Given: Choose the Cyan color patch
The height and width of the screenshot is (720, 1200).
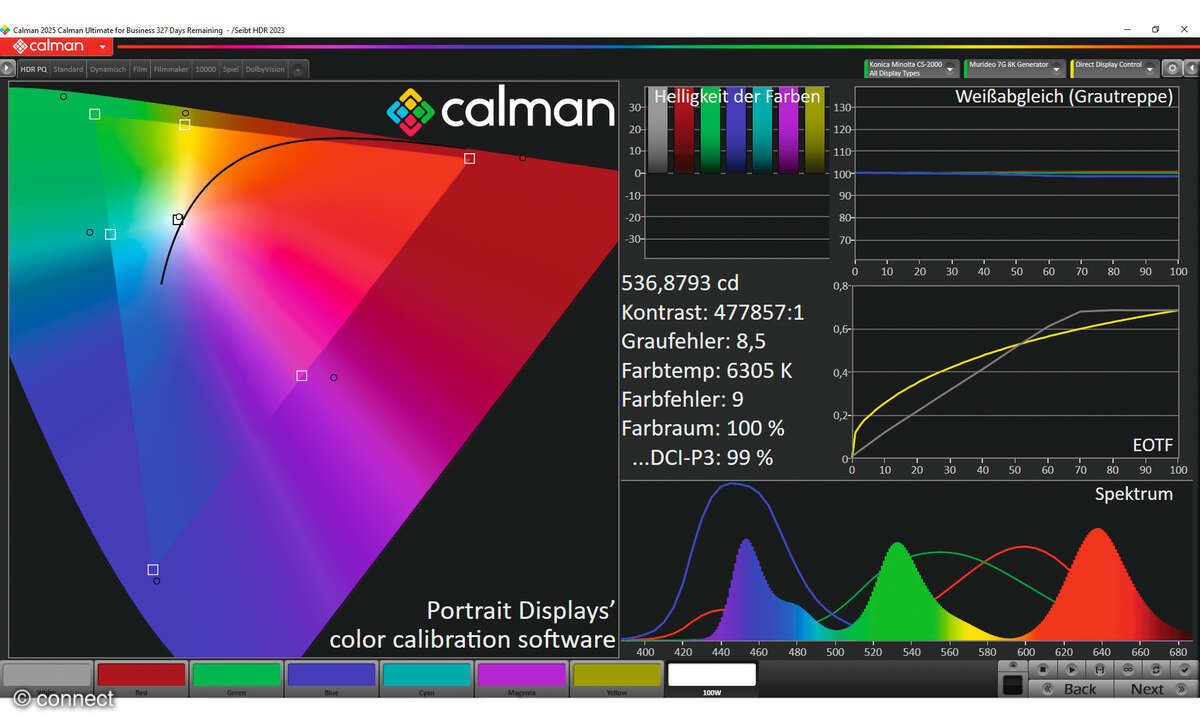Looking at the screenshot, I should (x=427, y=677).
